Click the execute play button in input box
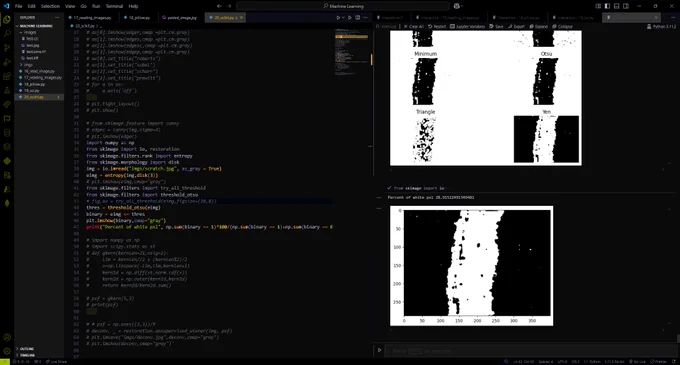 379,350
